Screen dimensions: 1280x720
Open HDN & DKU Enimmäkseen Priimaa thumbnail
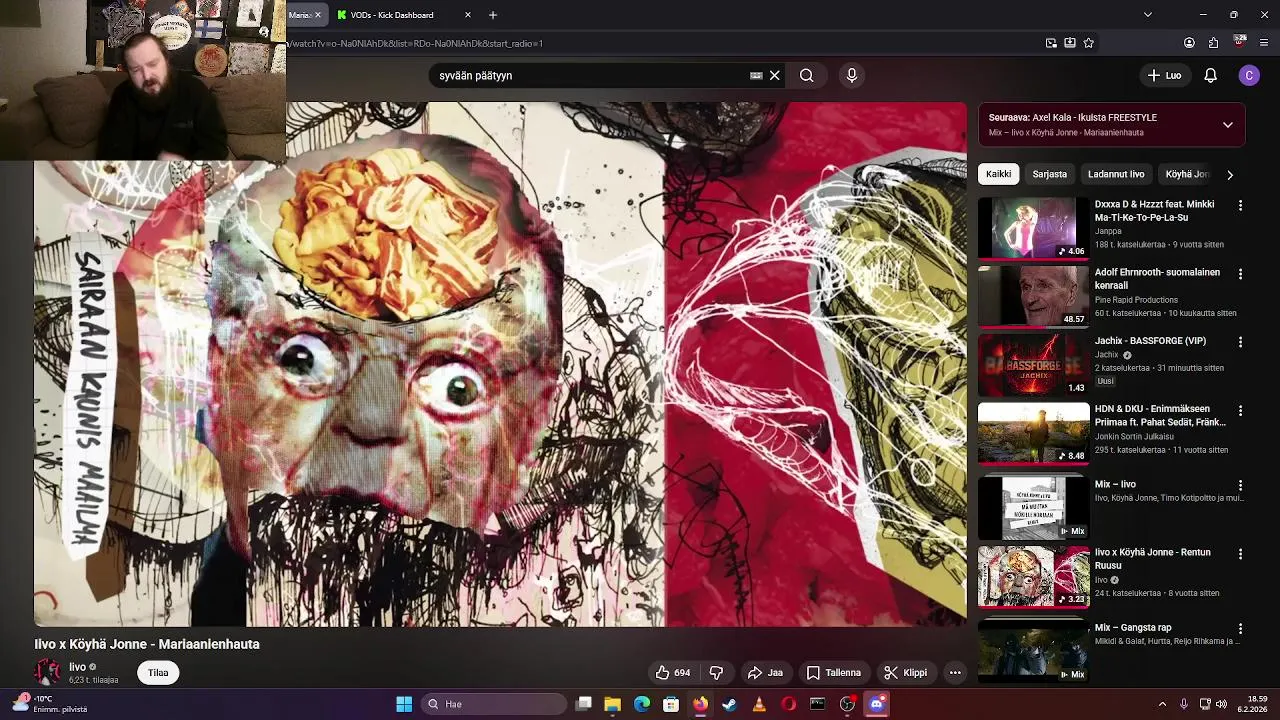point(1034,433)
